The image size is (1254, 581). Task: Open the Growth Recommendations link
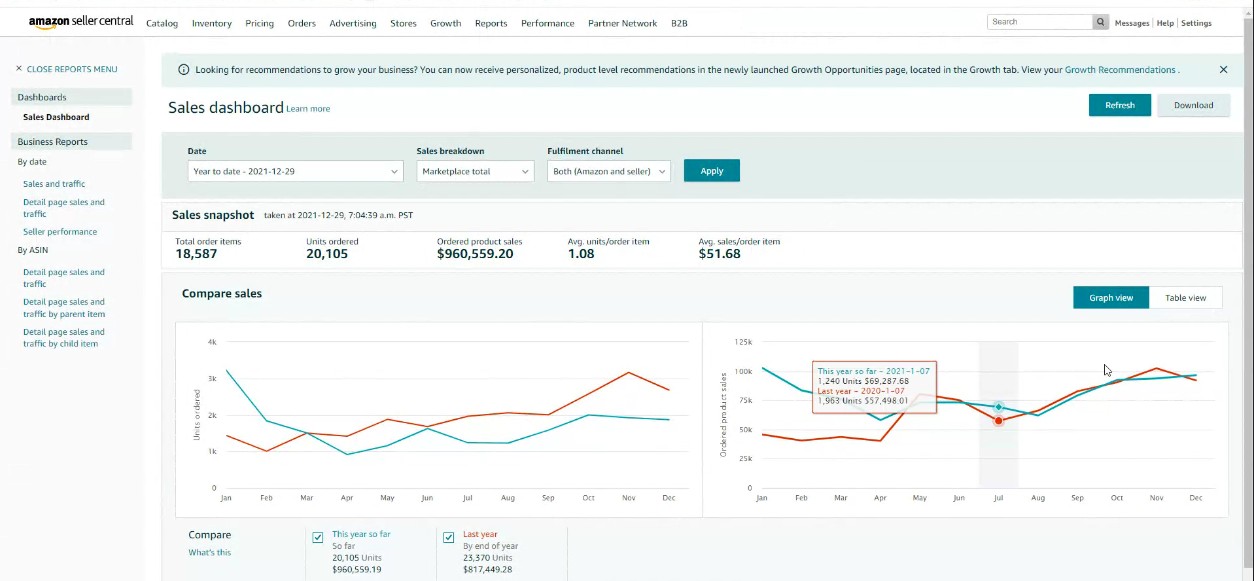pos(1121,70)
